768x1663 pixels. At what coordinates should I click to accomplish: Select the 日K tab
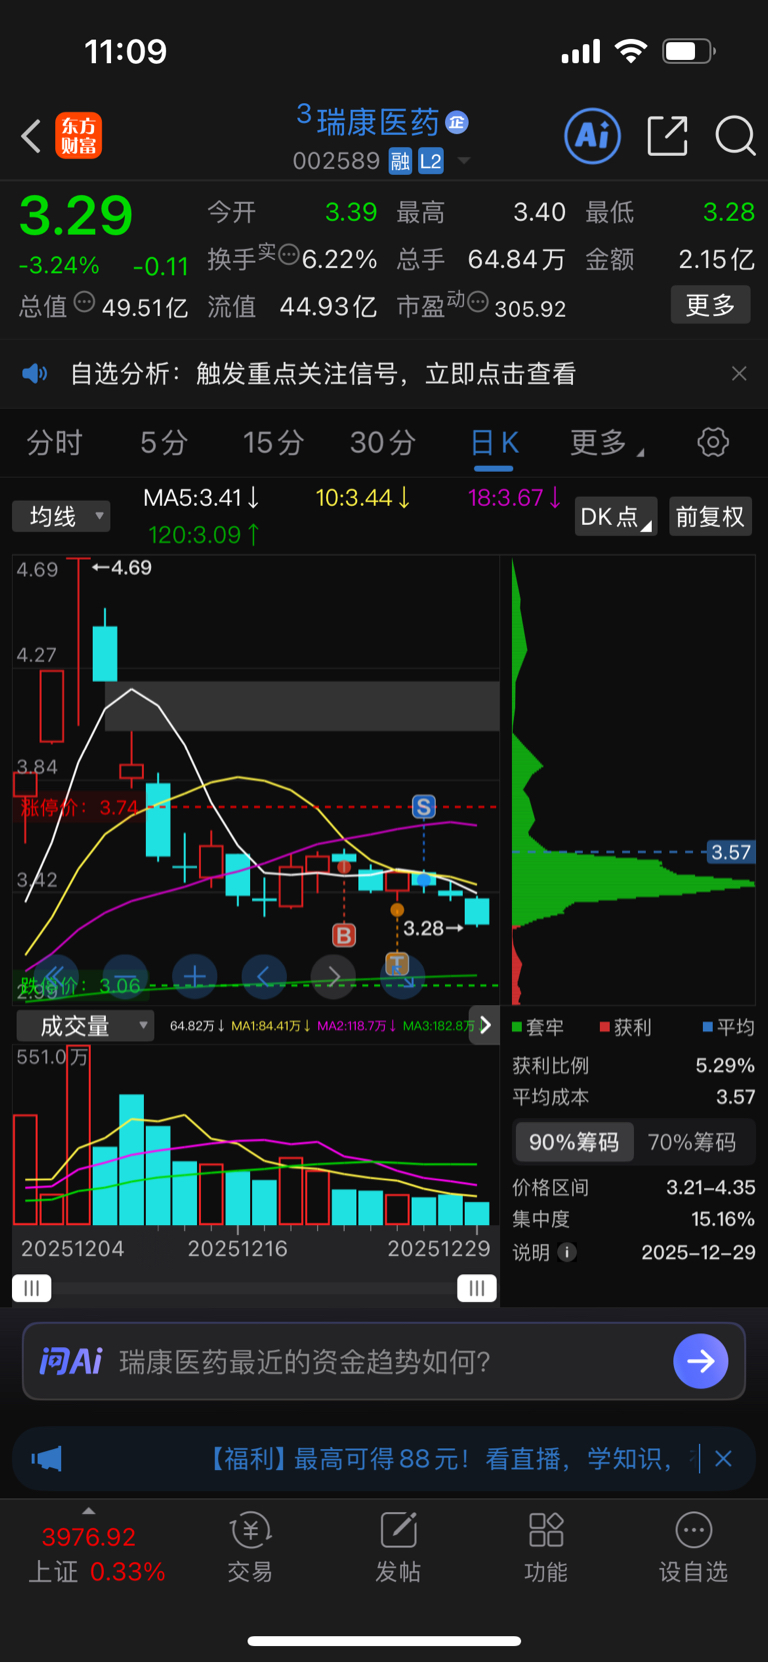tap(494, 442)
